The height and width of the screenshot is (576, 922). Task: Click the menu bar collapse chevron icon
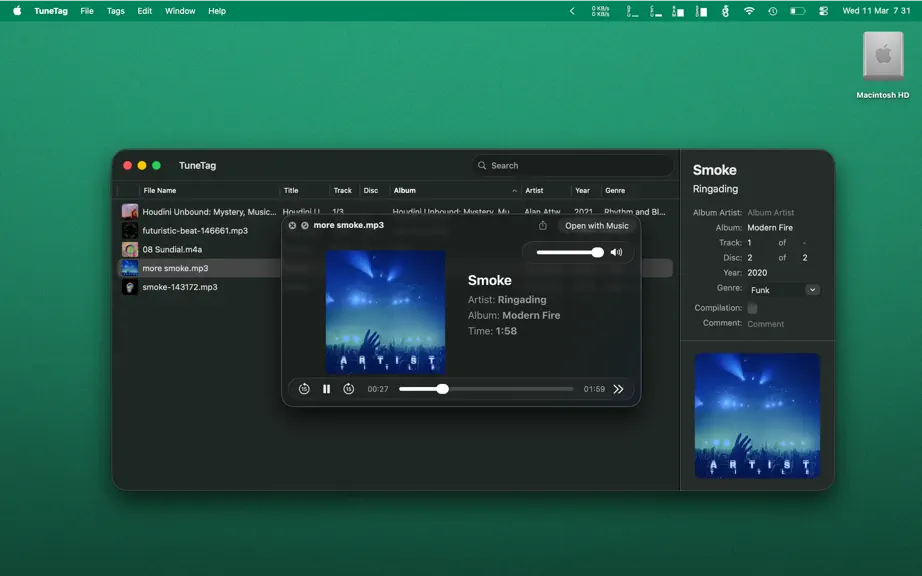click(x=572, y=11)
